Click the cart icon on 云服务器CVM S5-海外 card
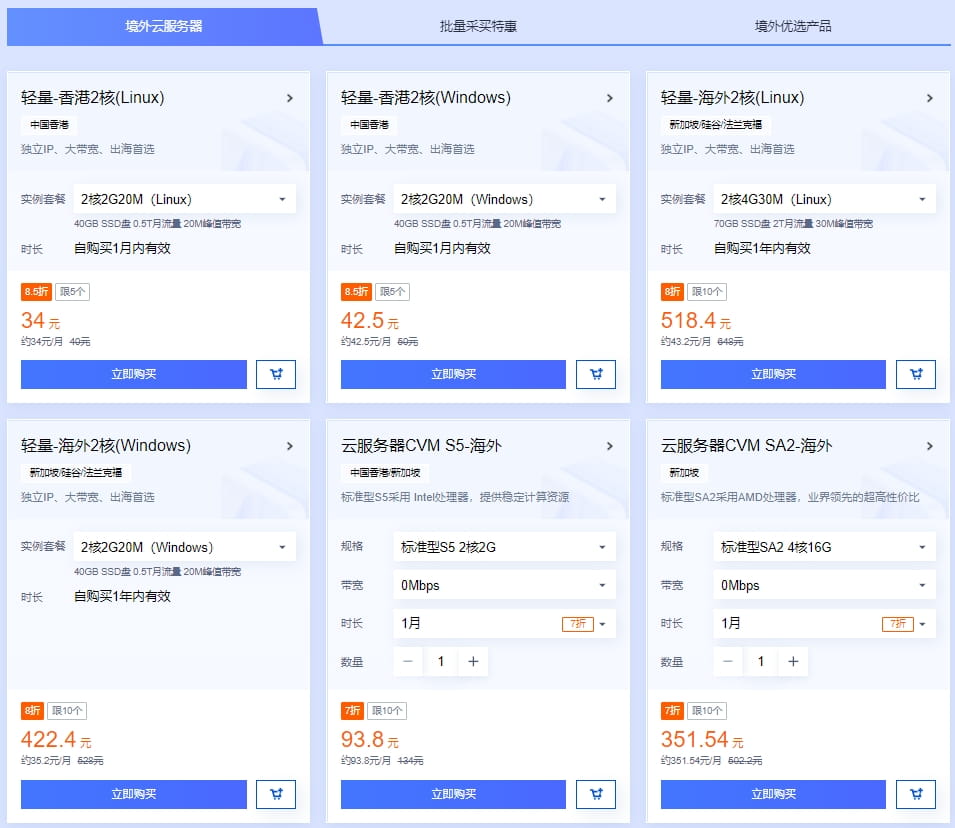The width and height of the screenshot is (955, 828). (596, 794)
